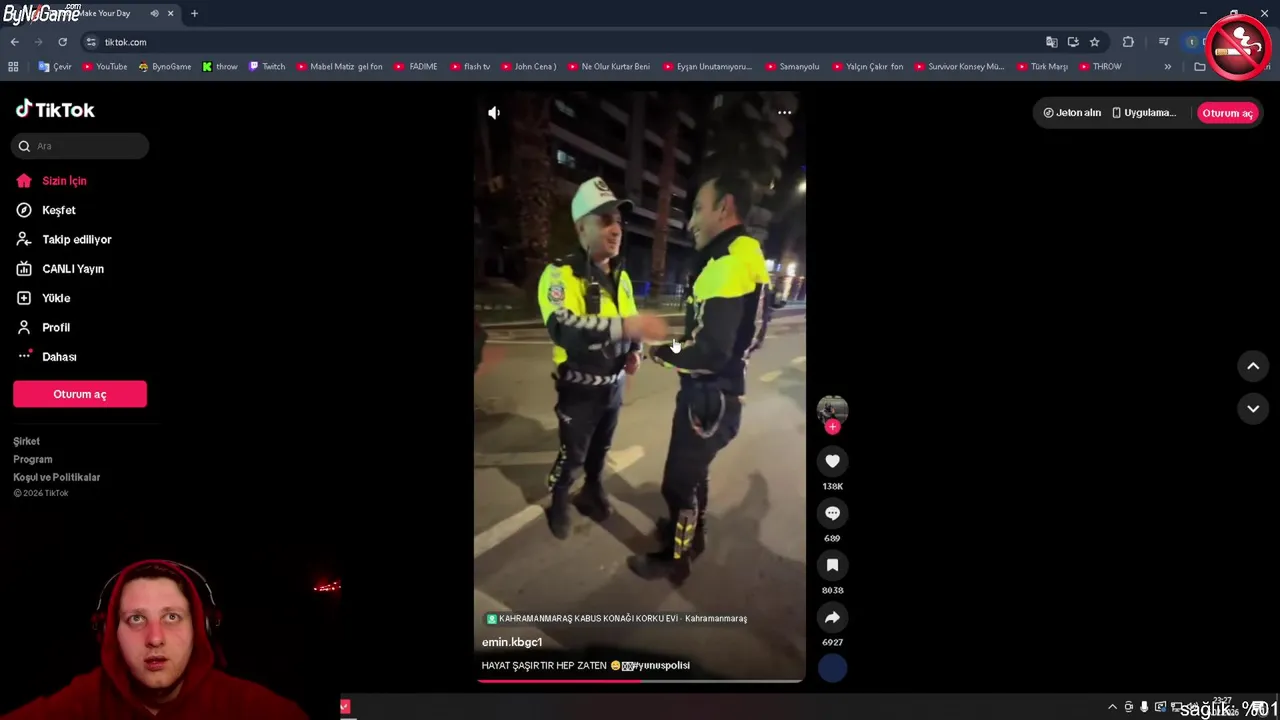This screenshot has width=1280, height=720.
Task: Toggle the video mute speaker icon
Action: [494, 113]
